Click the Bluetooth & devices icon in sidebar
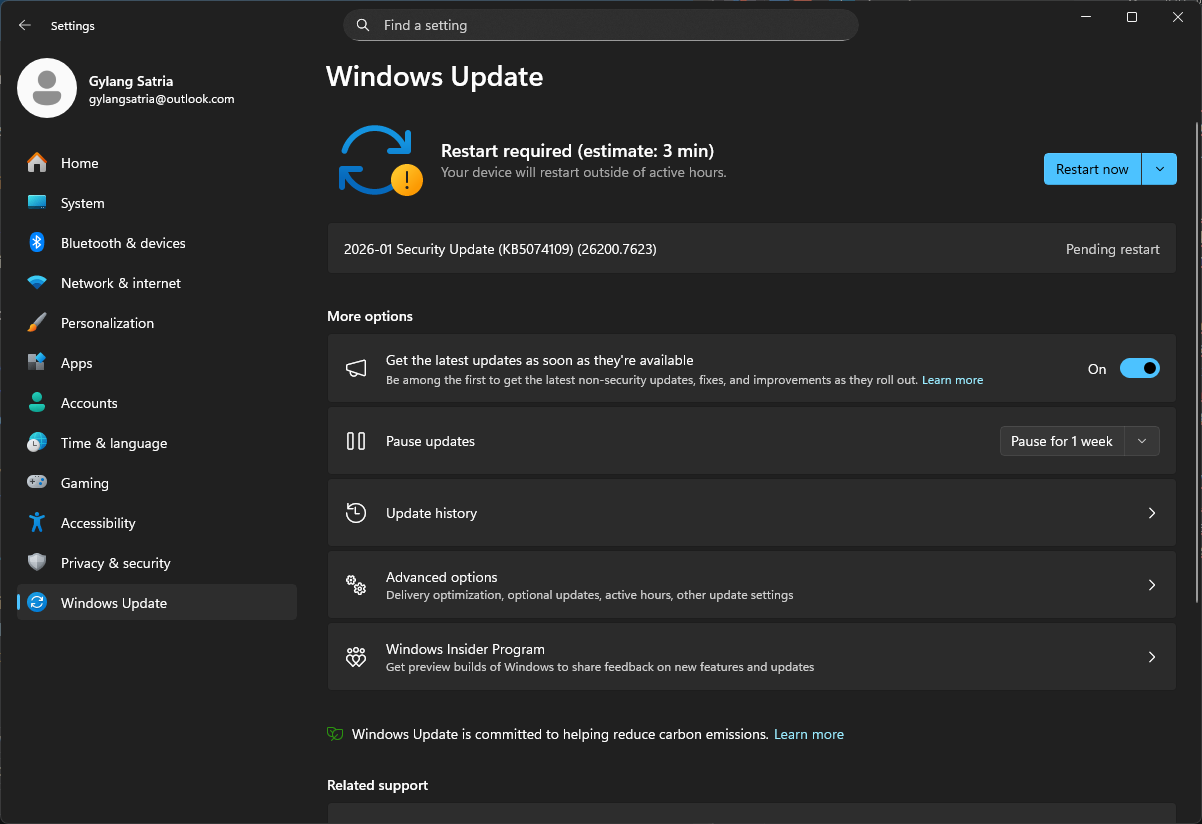Viewport: 1202px width, 824px height. point(37,243)
